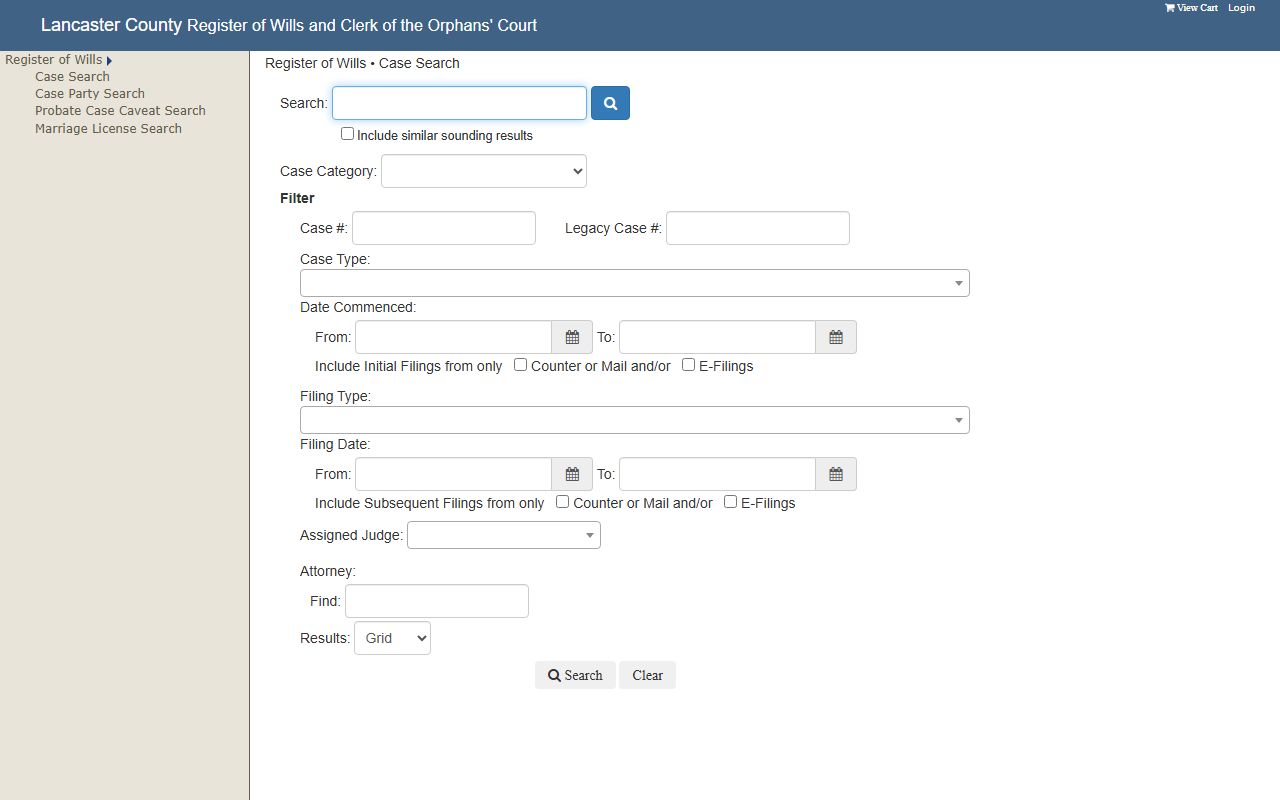
Task: Click the Search button at bottom
Action: (x=575, y=675)
